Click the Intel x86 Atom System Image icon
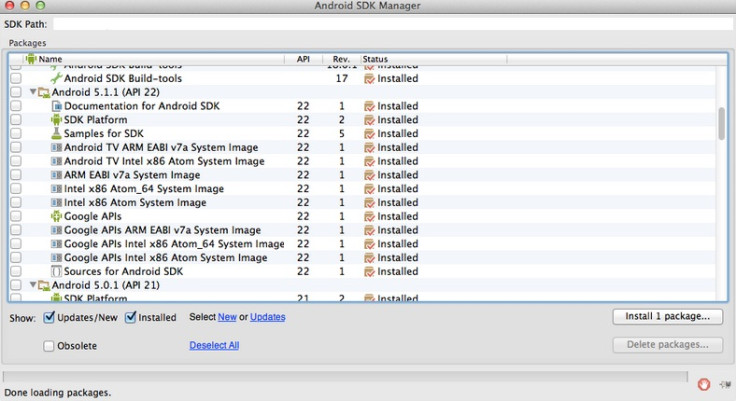This screenshot has height=401, width=736. [x=56, y=202]
